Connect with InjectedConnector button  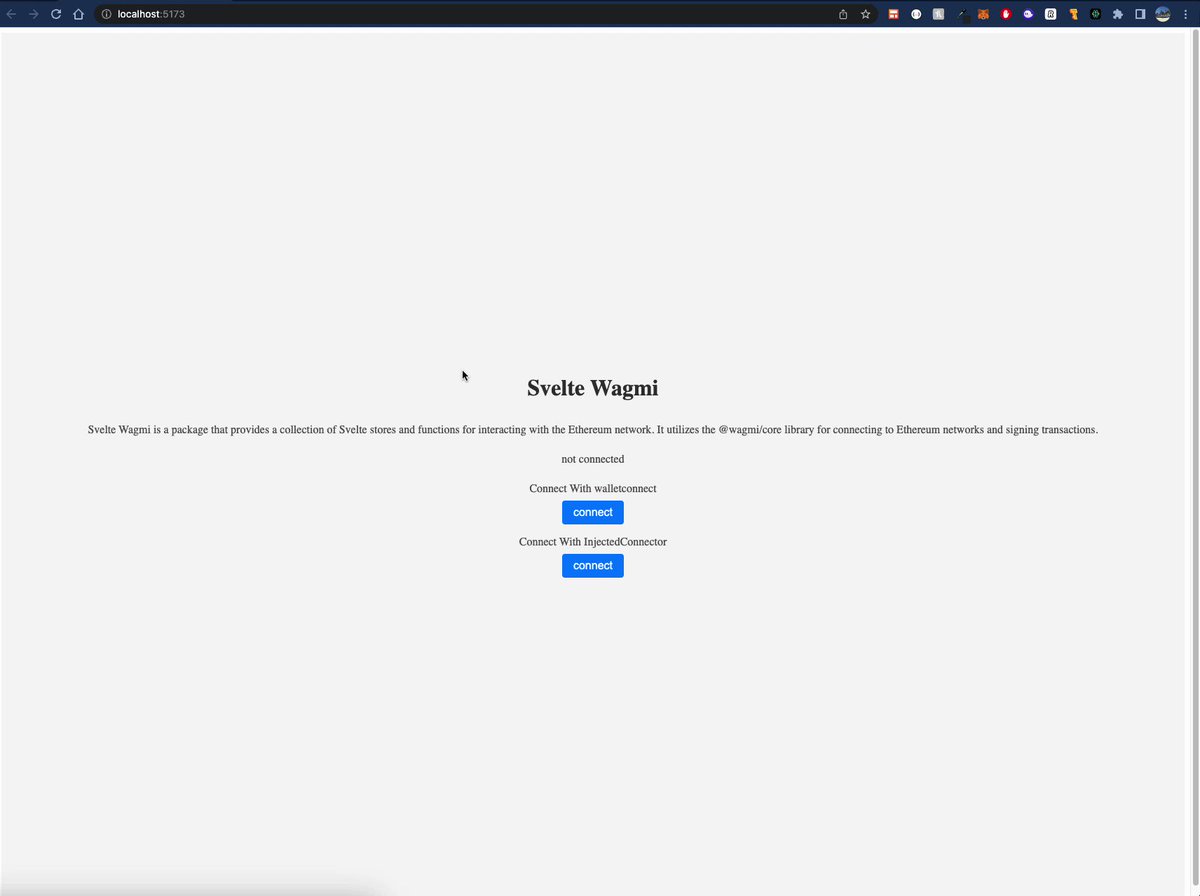593,566
